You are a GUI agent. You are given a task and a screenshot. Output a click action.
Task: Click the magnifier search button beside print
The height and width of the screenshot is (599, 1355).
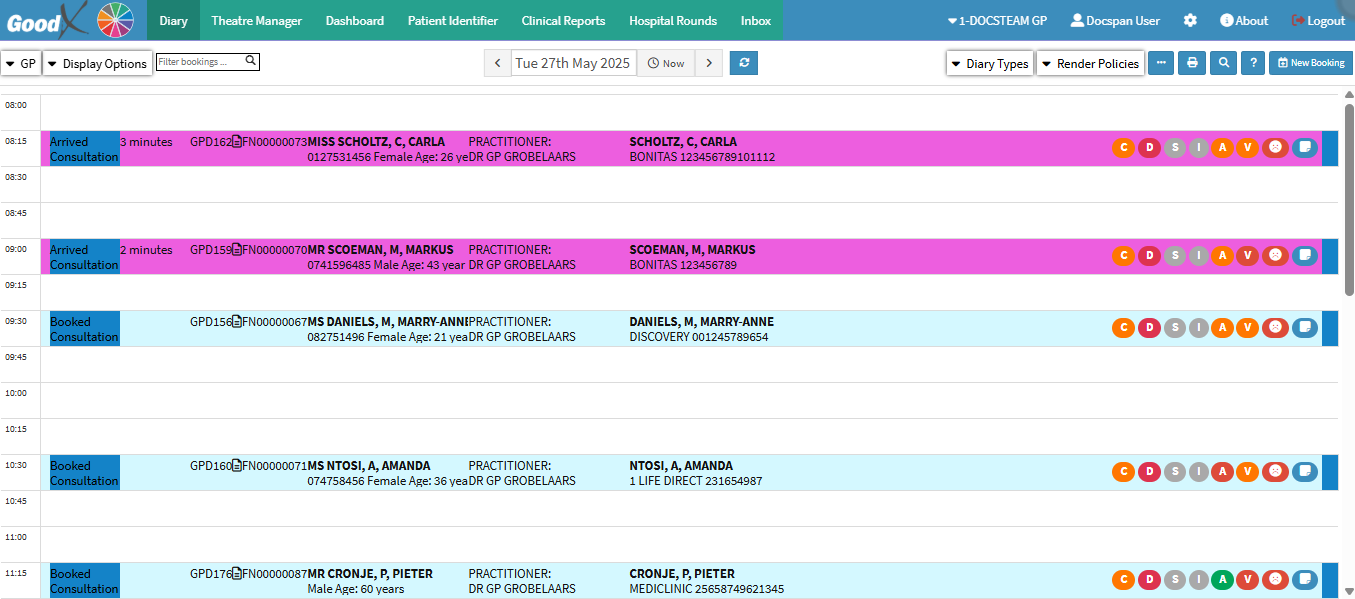[x=1222, y=63]
